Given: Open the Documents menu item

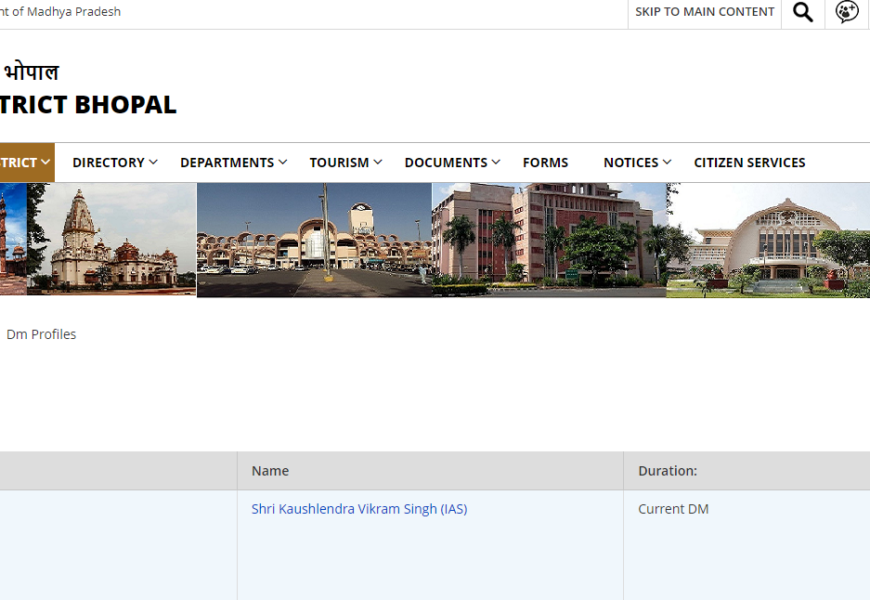Looking at the screenshot, I should point(446,163).
